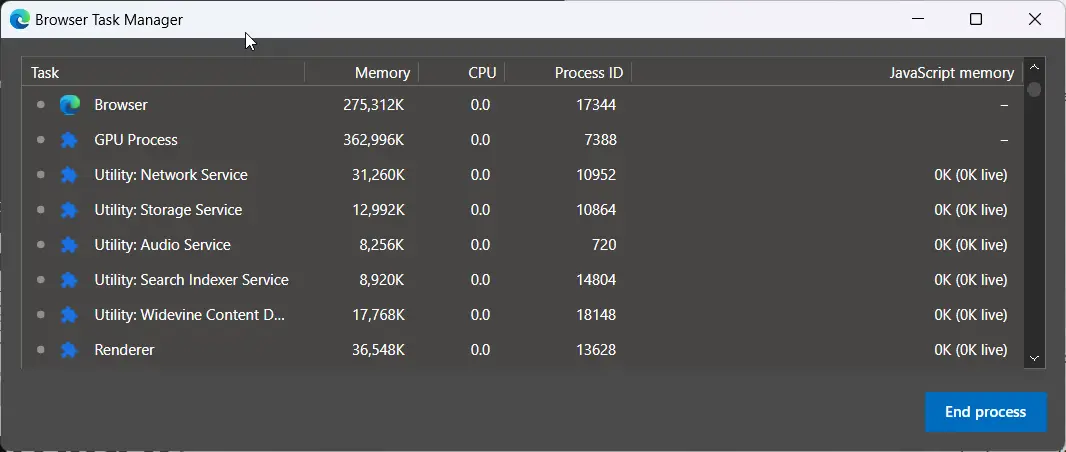This screenshot has width=1066, height=452.
Task: Click the Renderer row puzzle icon
Action: coord(69,350)
